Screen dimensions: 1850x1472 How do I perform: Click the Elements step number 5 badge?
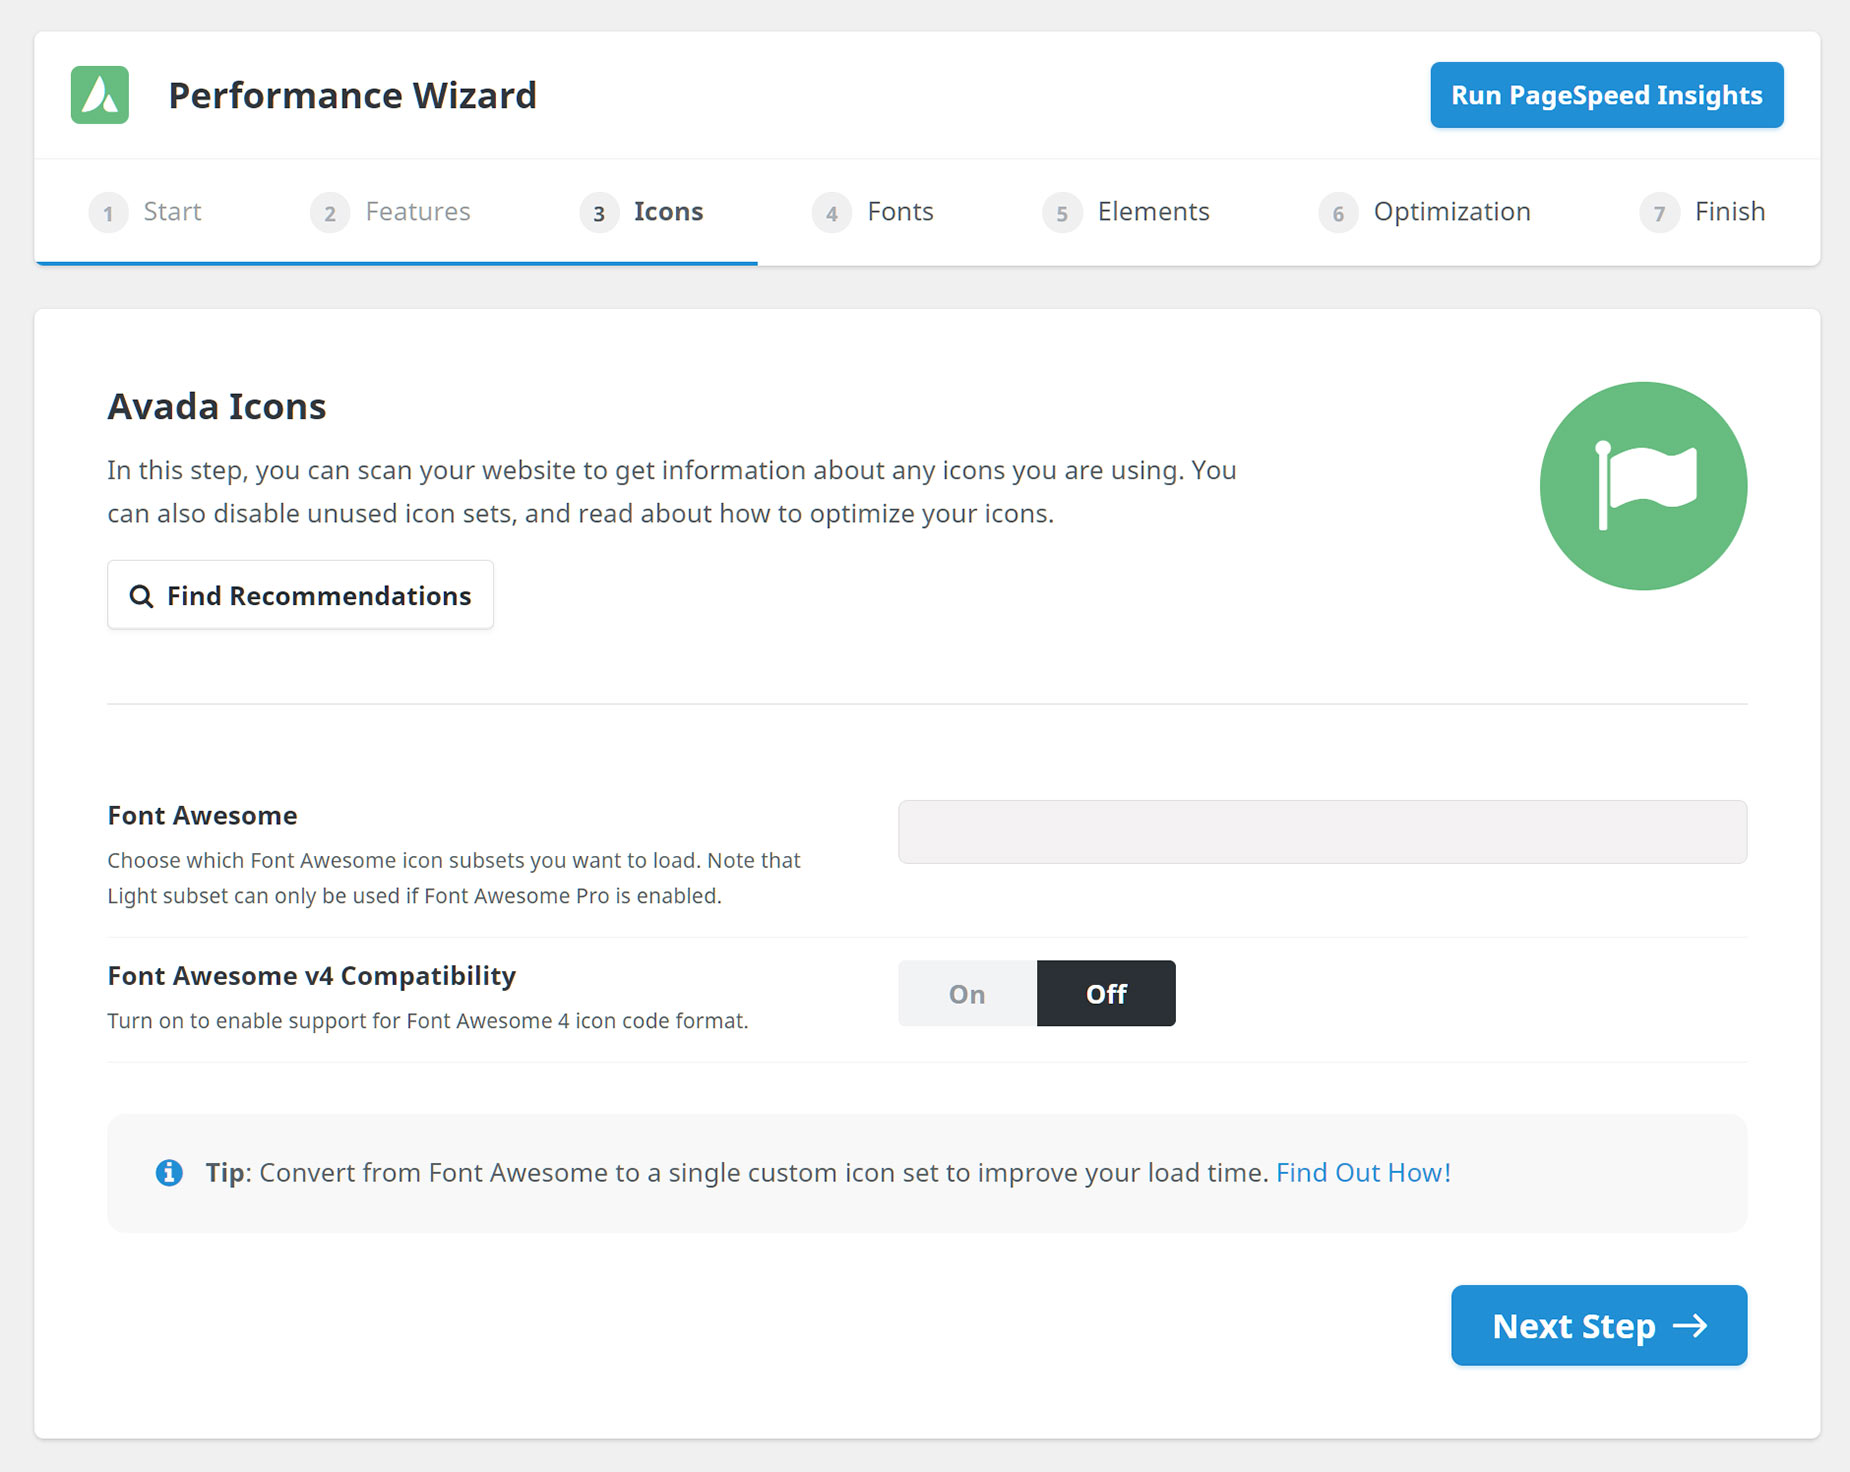1062,213
